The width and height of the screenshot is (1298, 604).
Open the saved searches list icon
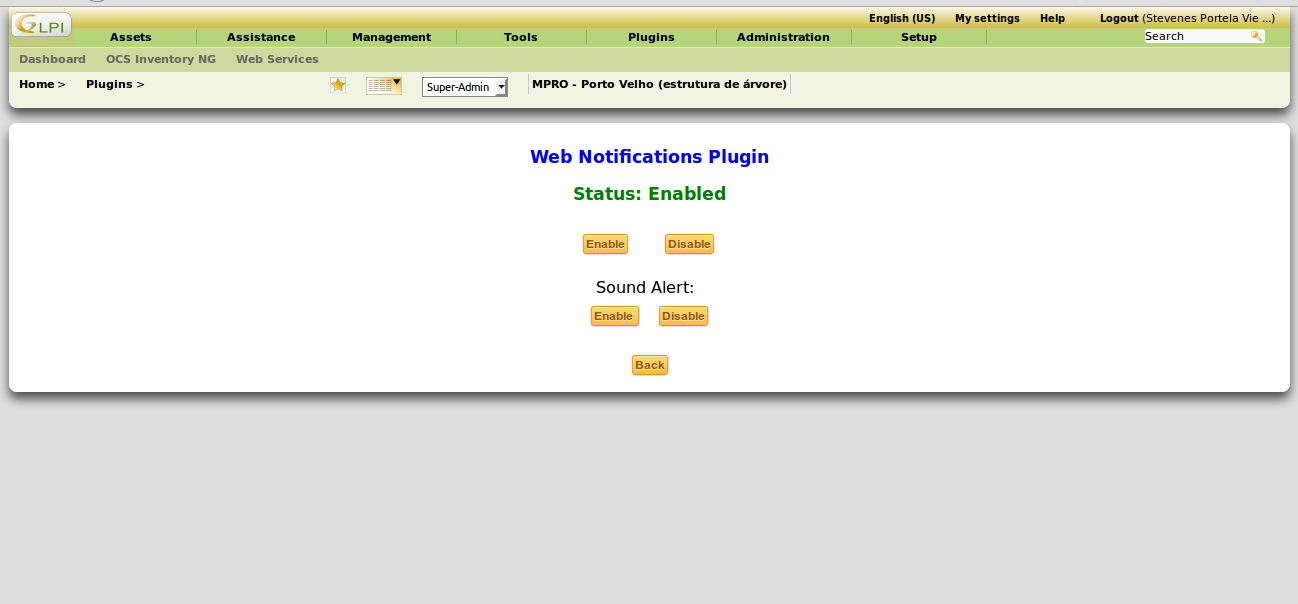pos(383,86)
